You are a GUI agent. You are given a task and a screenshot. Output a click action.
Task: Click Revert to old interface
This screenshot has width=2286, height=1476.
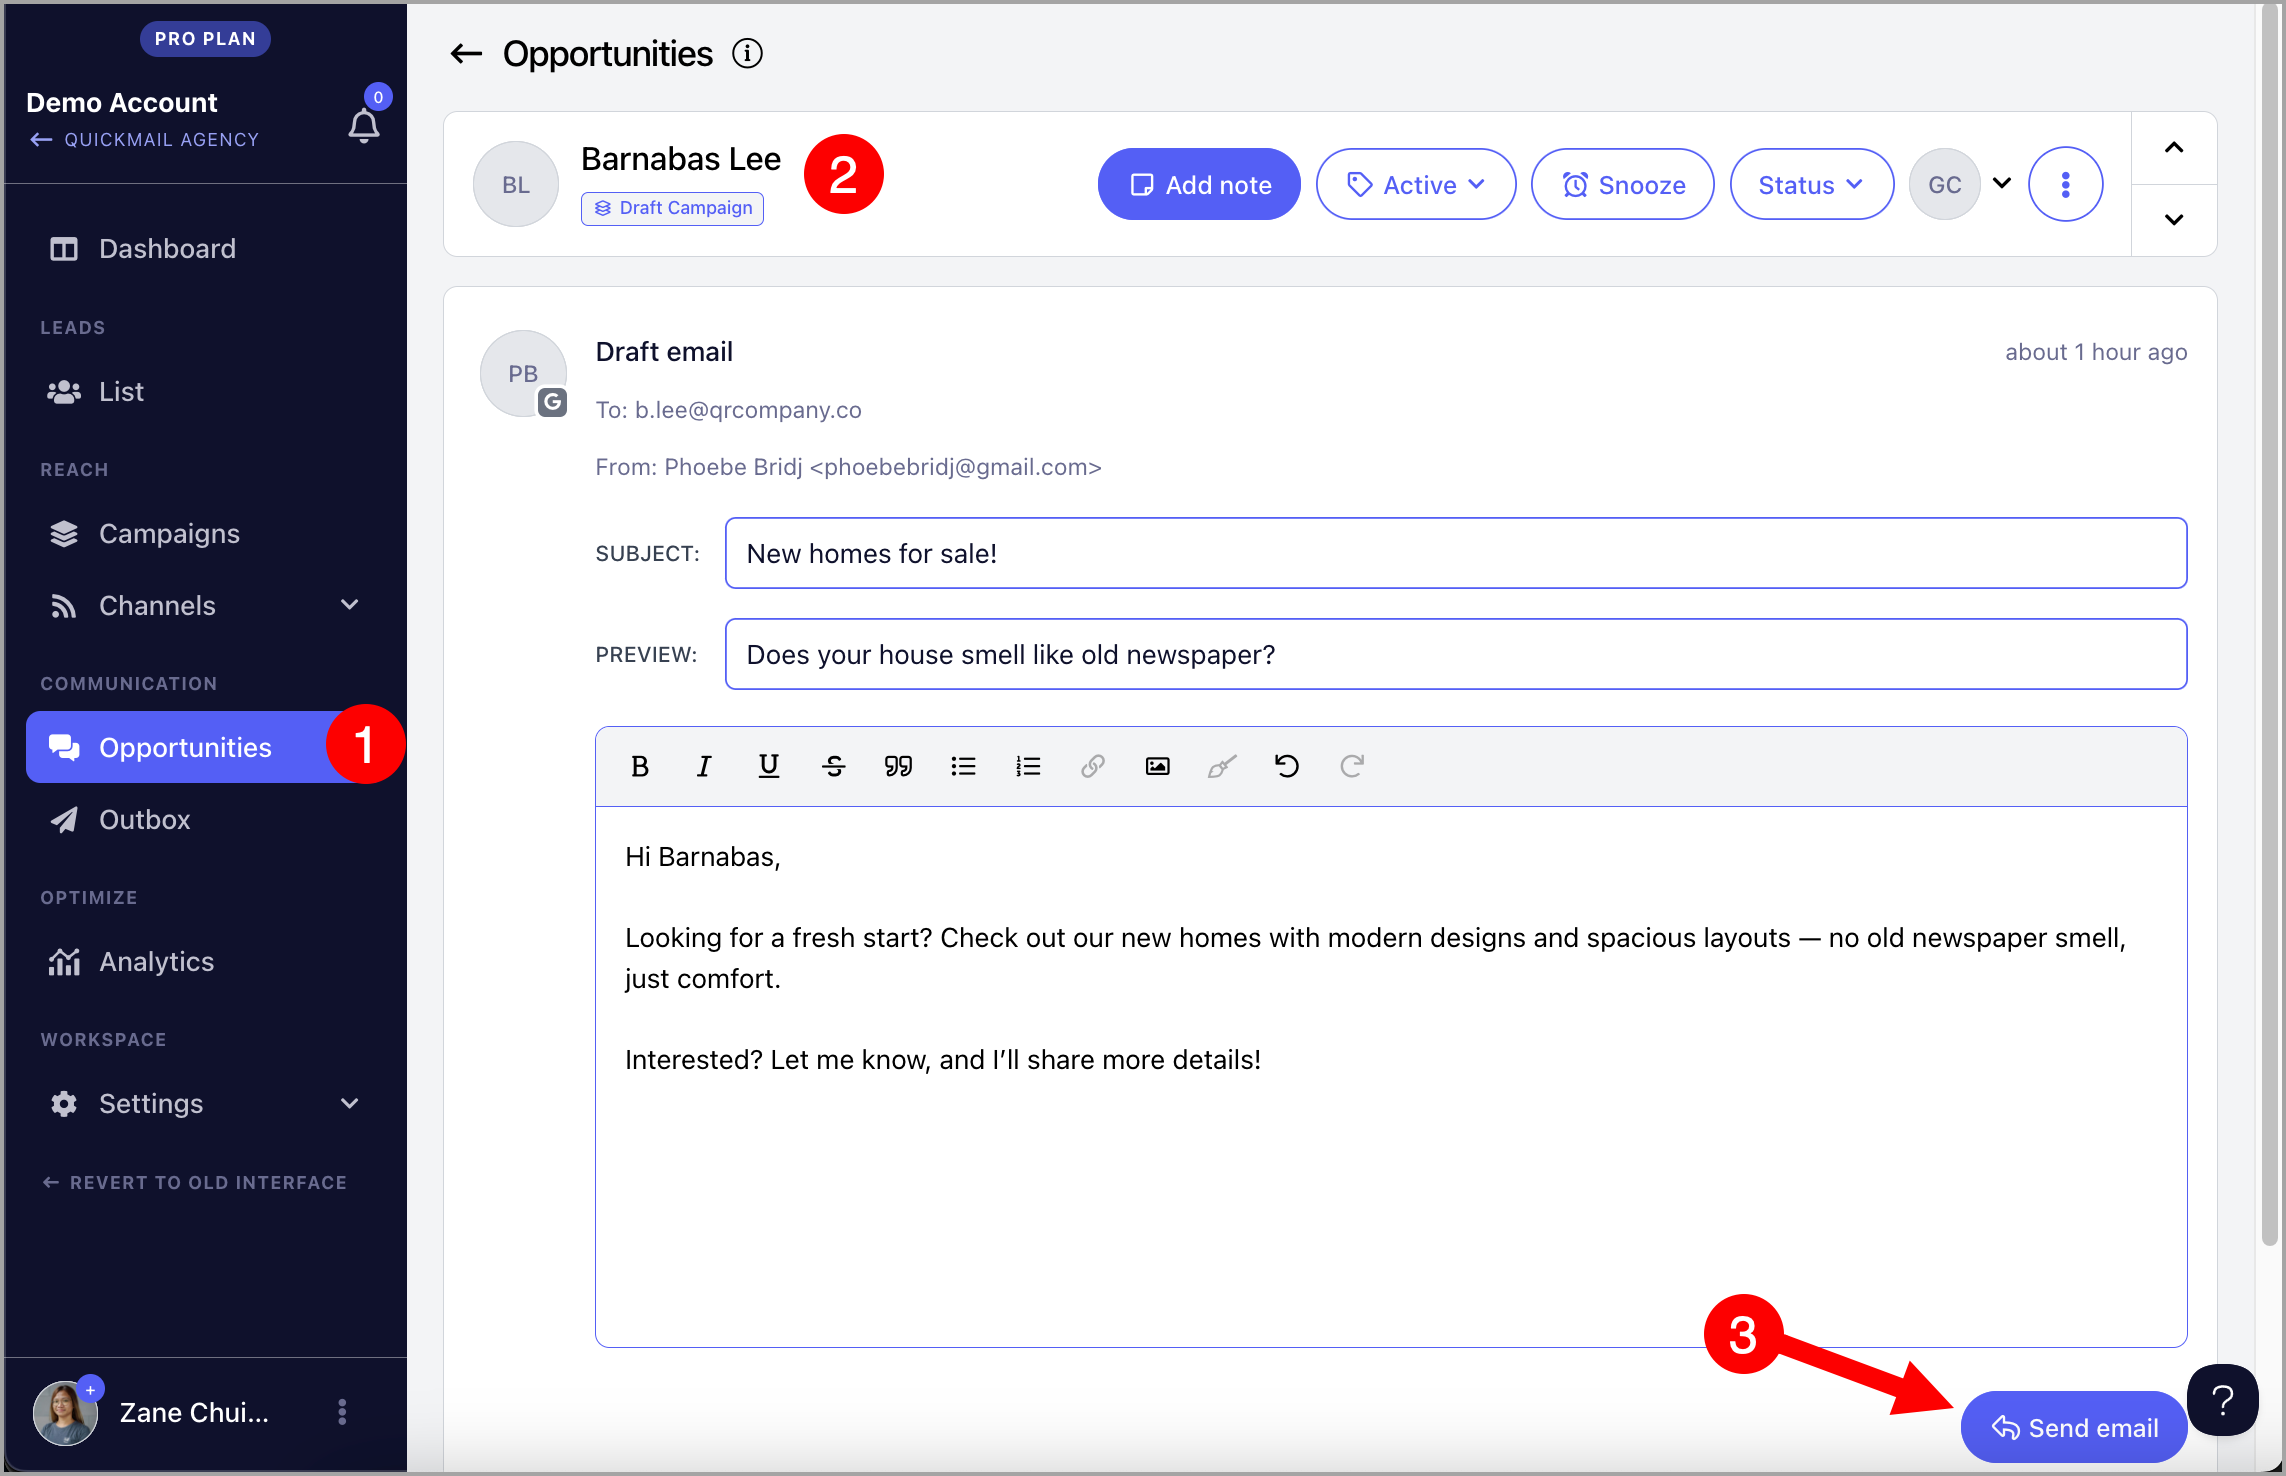tap(194, 1182)
